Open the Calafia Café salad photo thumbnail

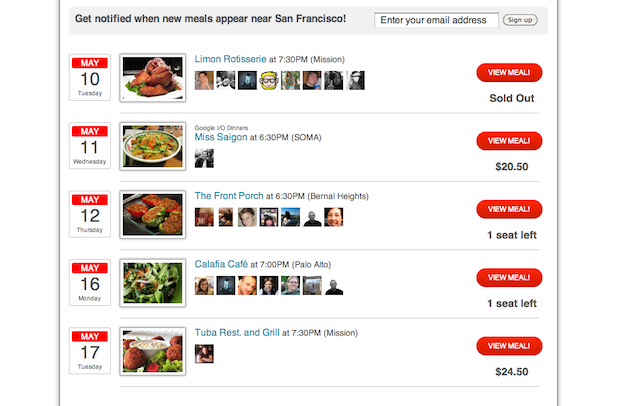tap(153, 283)
